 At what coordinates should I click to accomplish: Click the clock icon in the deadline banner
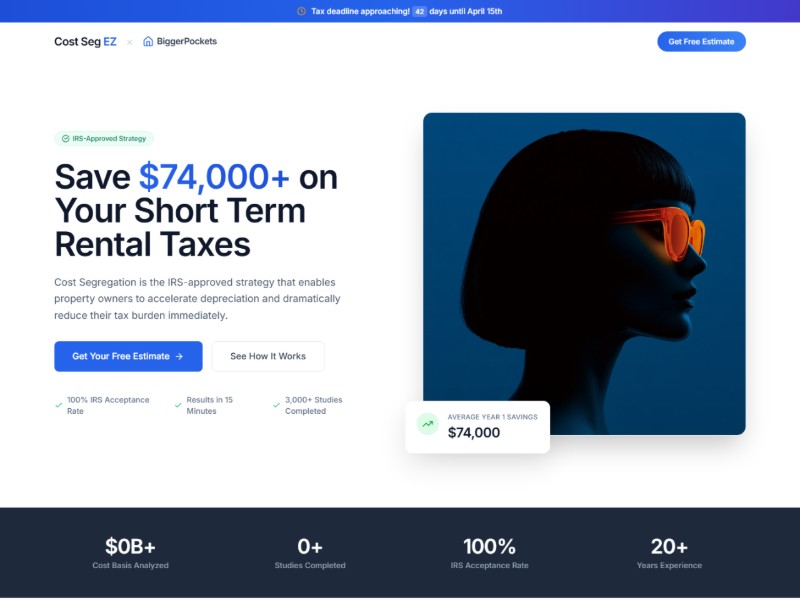[x=302, y=11]
